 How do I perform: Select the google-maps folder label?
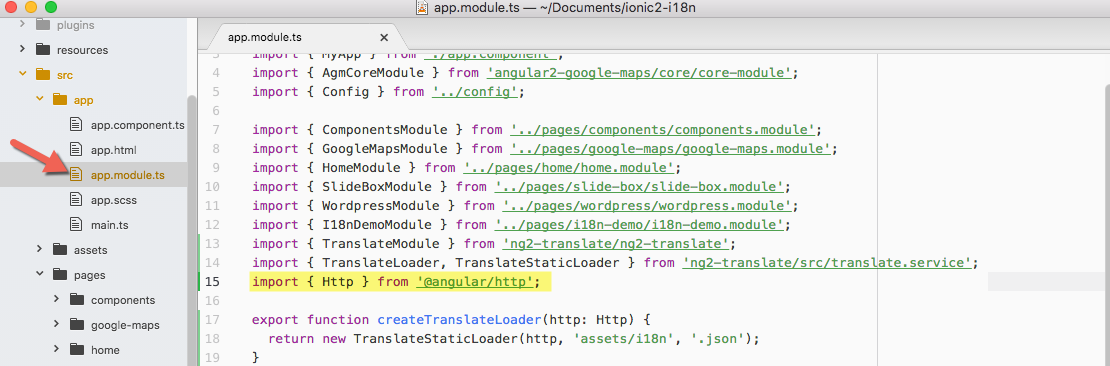pyautogui.click(x=125, y=325)
